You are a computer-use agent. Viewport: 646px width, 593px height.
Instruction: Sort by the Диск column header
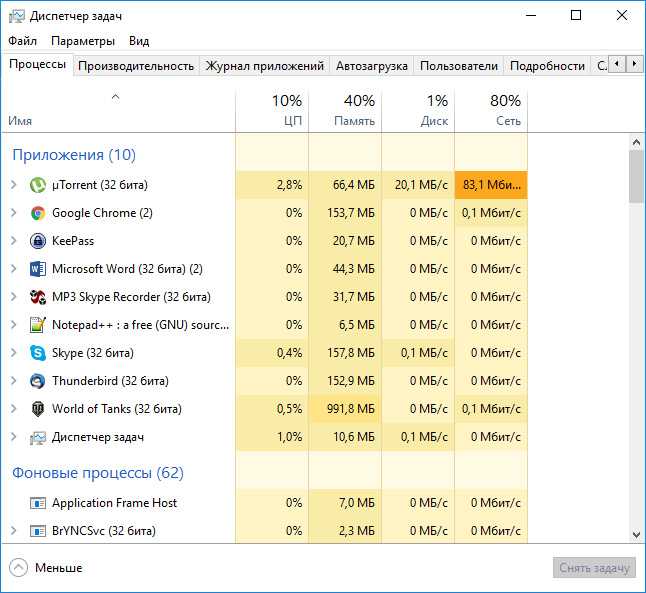pyautogui.click(x=418, y=110)
